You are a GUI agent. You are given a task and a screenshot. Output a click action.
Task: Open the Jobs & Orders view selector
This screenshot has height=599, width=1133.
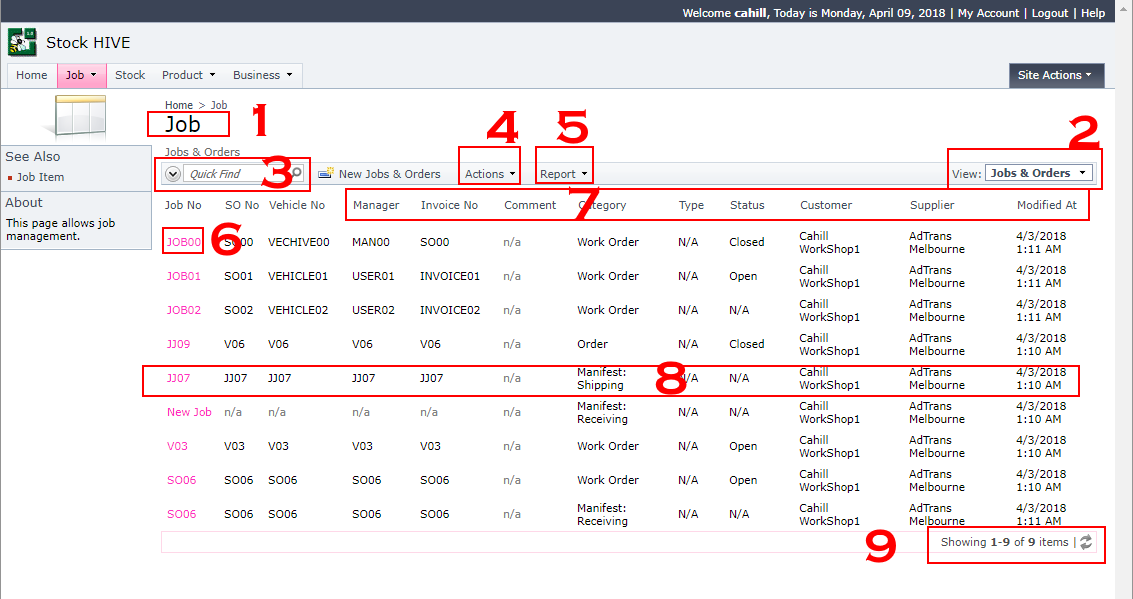[1038, 173]
